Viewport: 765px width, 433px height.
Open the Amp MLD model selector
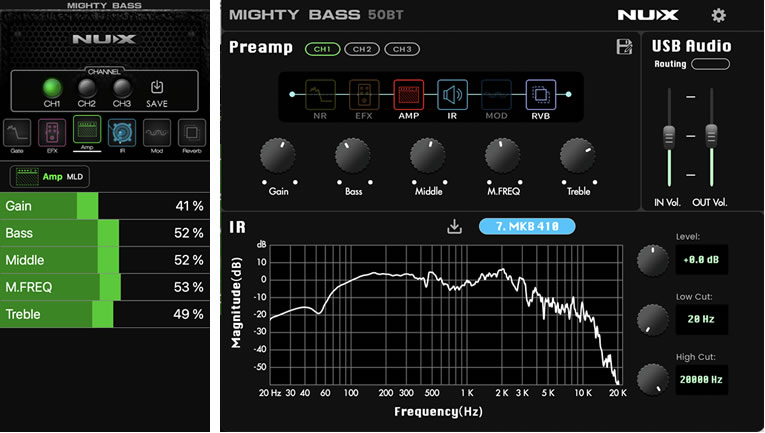[48, 176]
